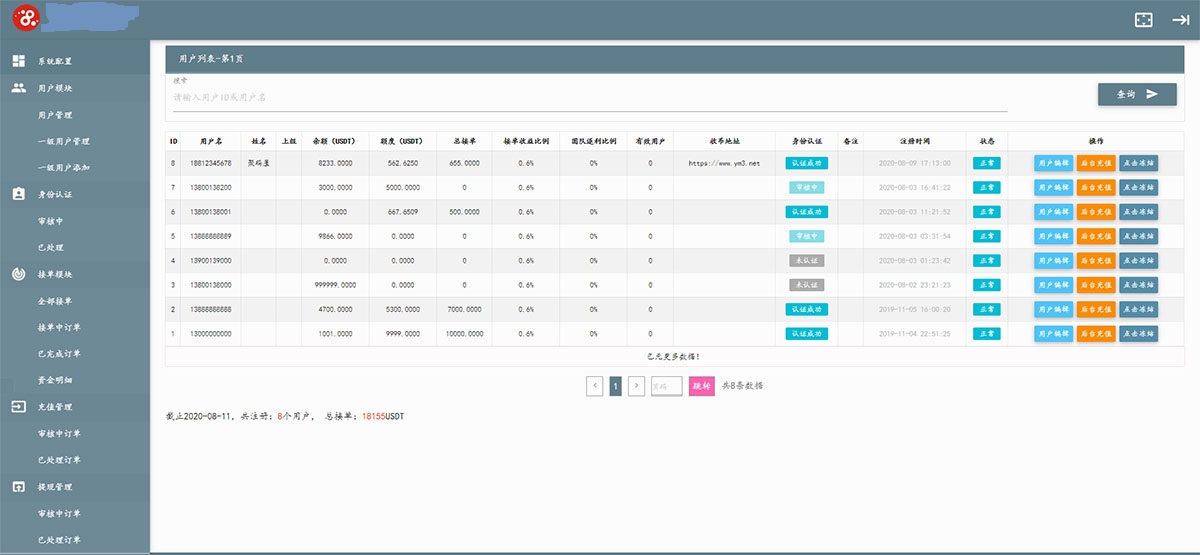Click 用户编辑 for user 18812345678

[1053, 163]
